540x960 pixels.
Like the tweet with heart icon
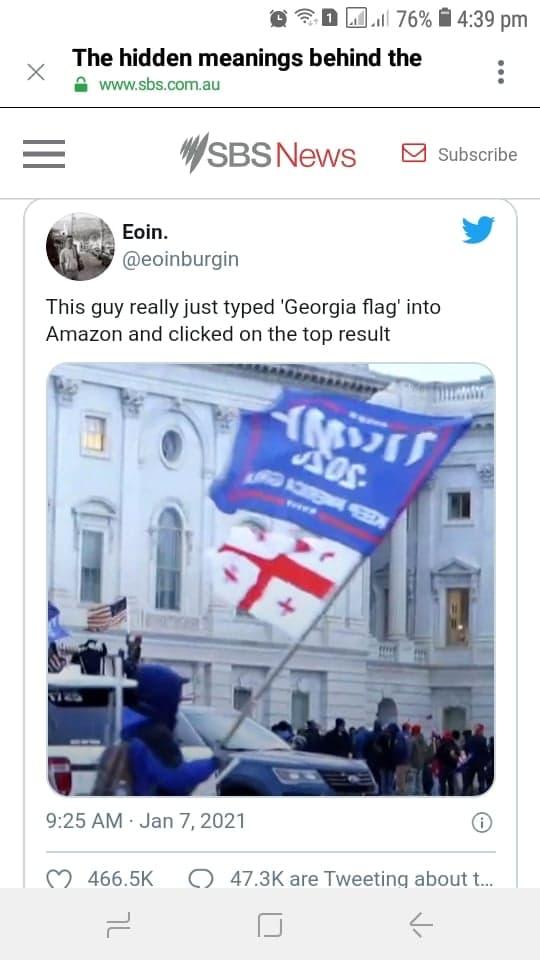click(59, 879)
